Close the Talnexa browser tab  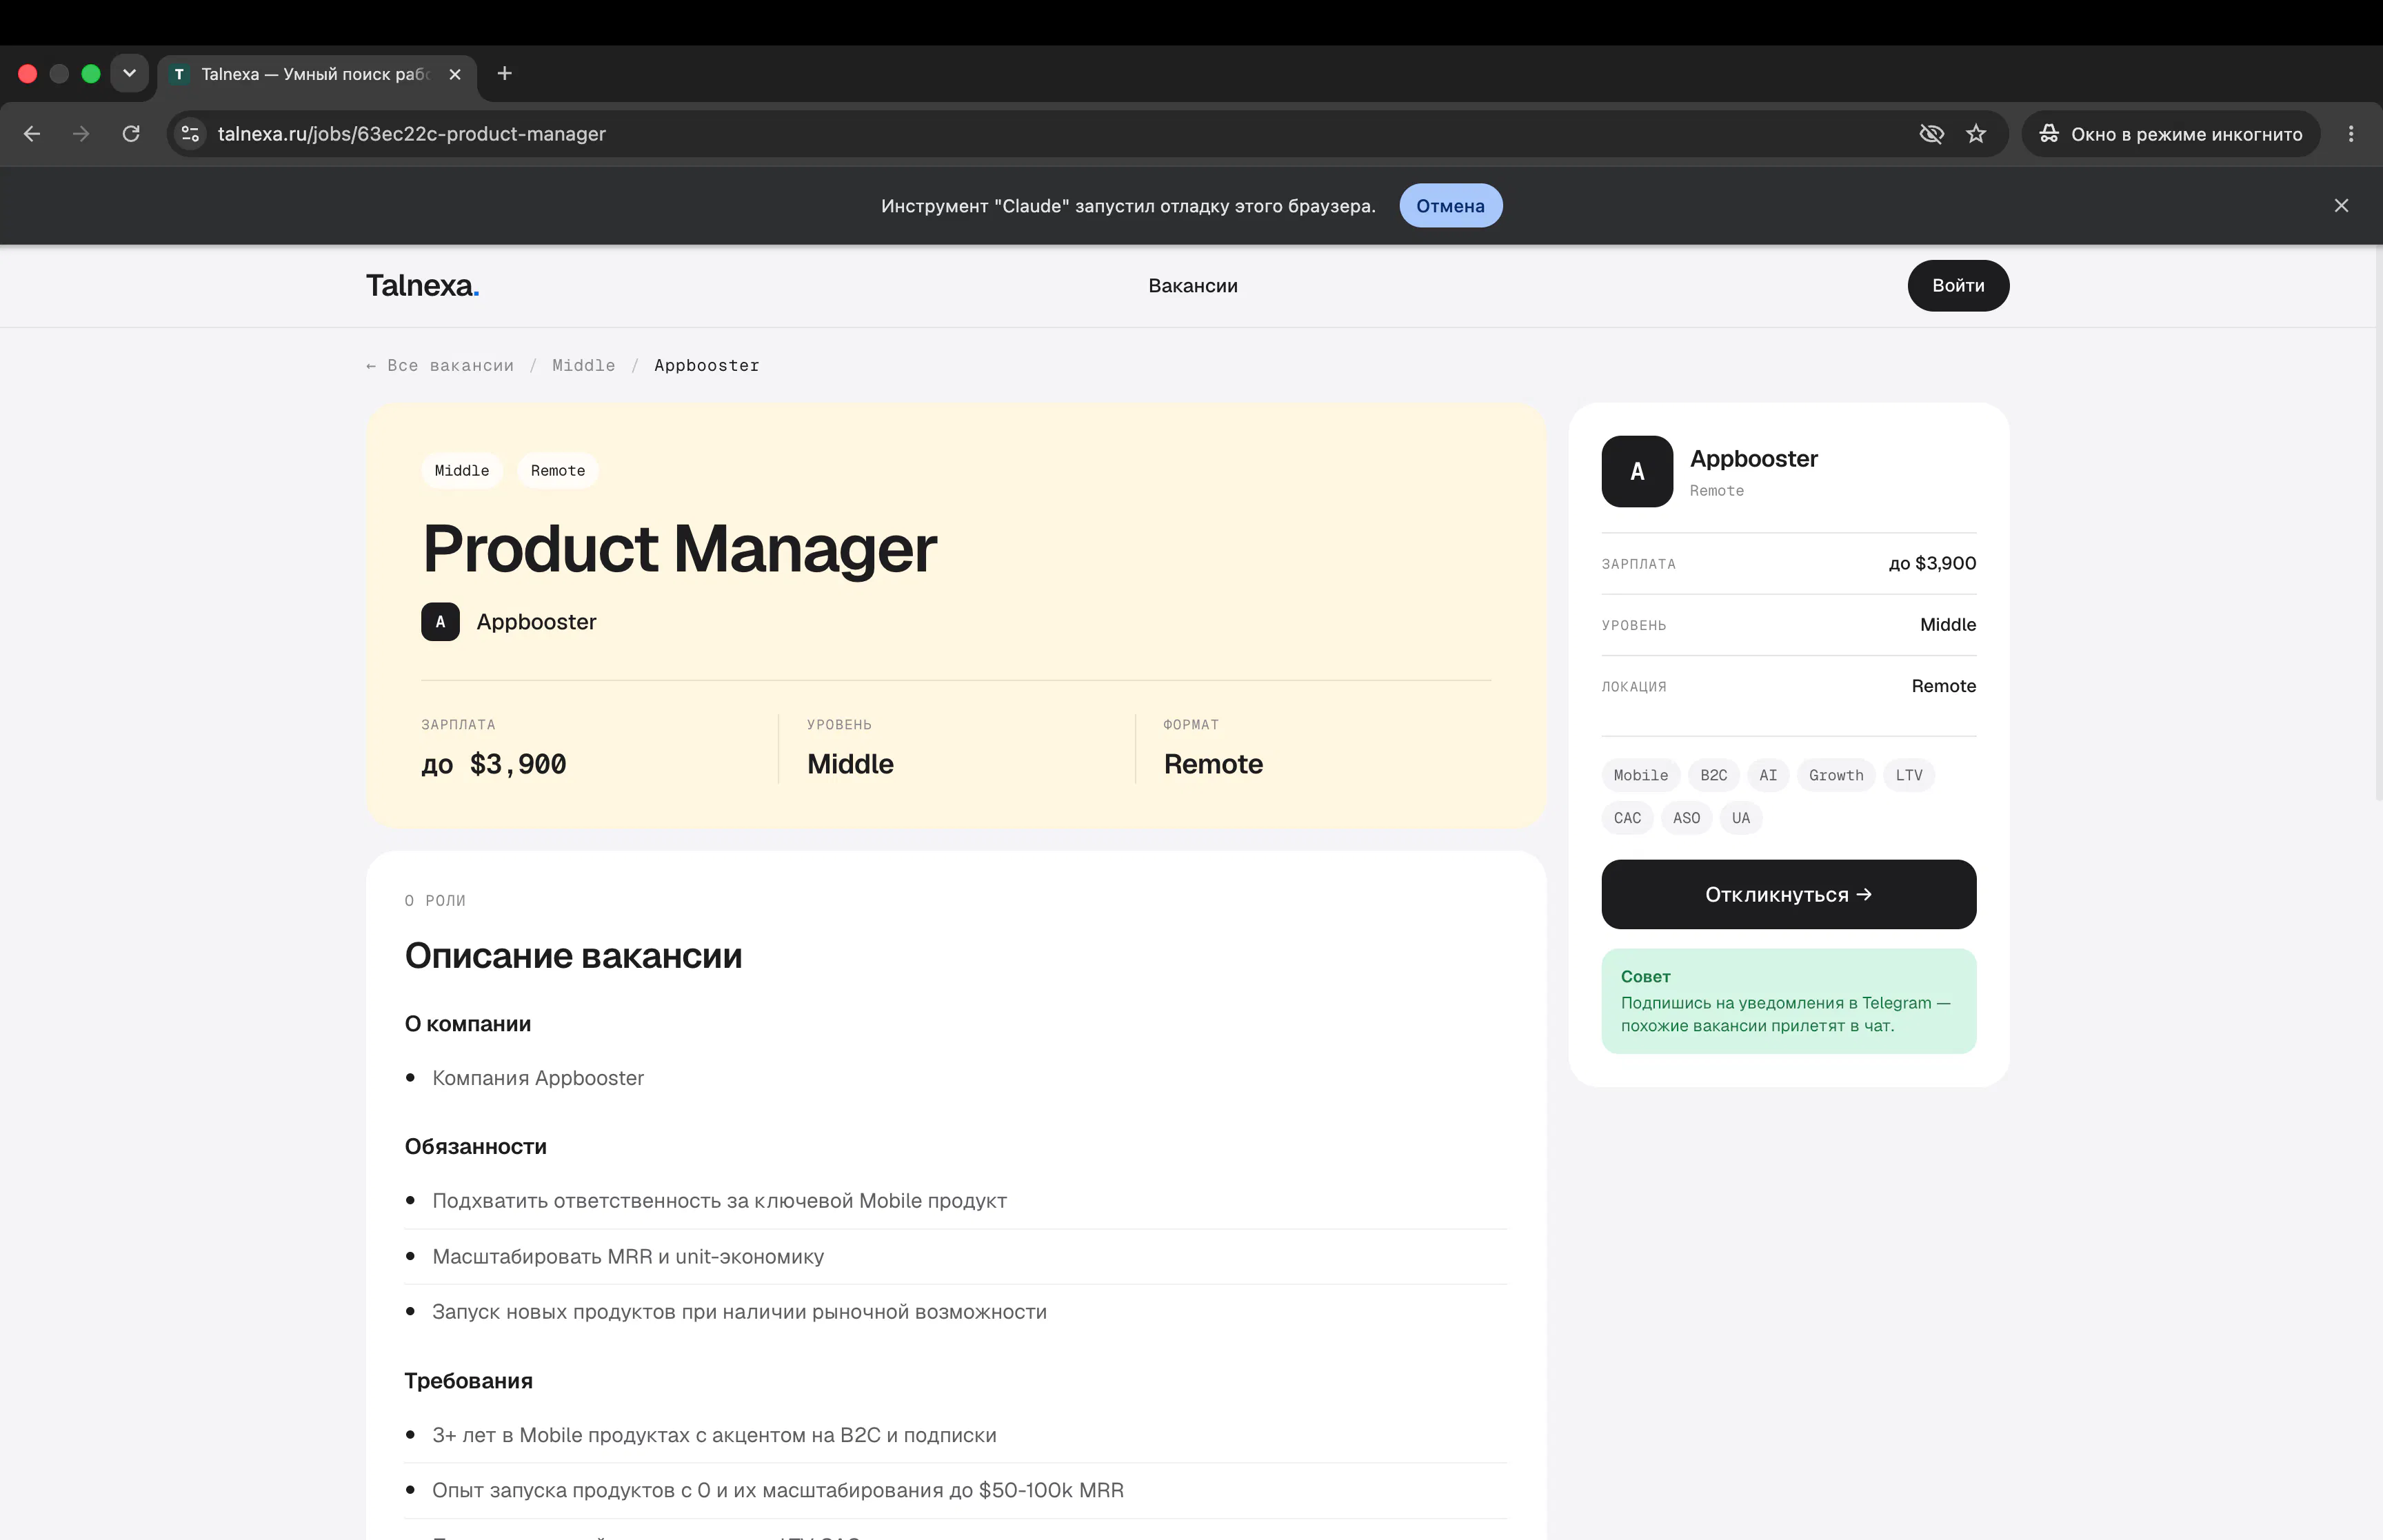click(x=455, y=74)
